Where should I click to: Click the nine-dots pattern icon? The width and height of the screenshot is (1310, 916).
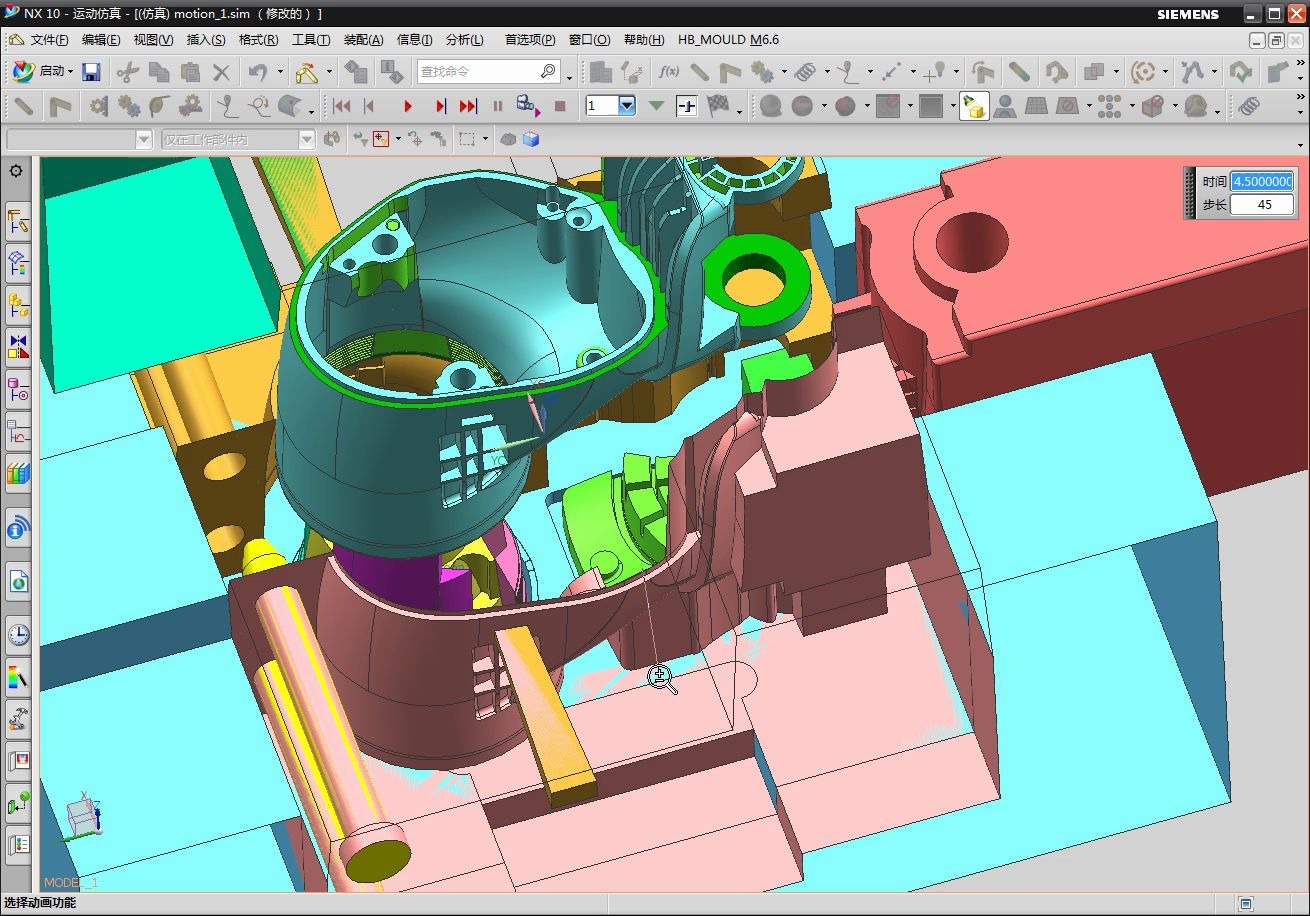pyautogui.click(x=1108, y=106)
